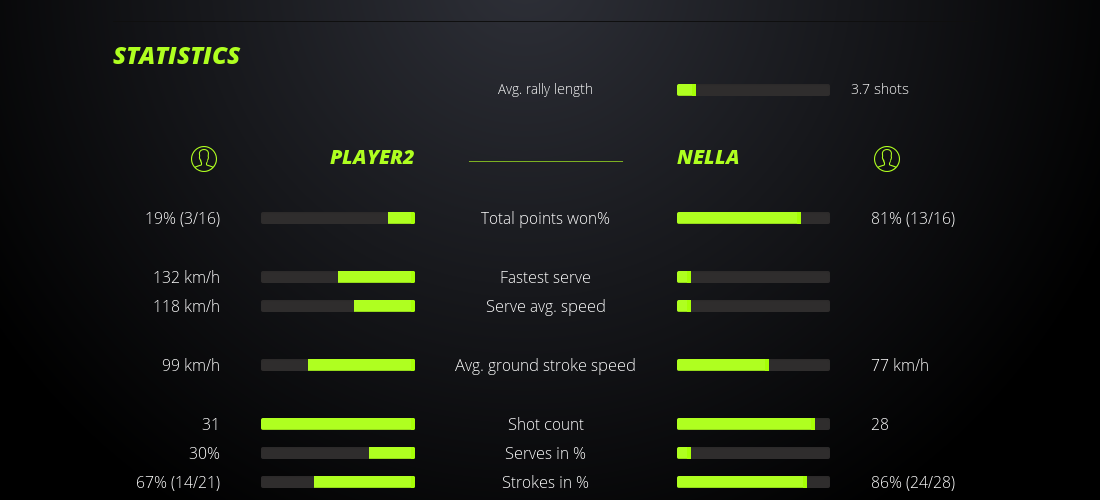1100x500 pixels.
Task: Click NELLA total points won bar
Action: coord(753,218)
